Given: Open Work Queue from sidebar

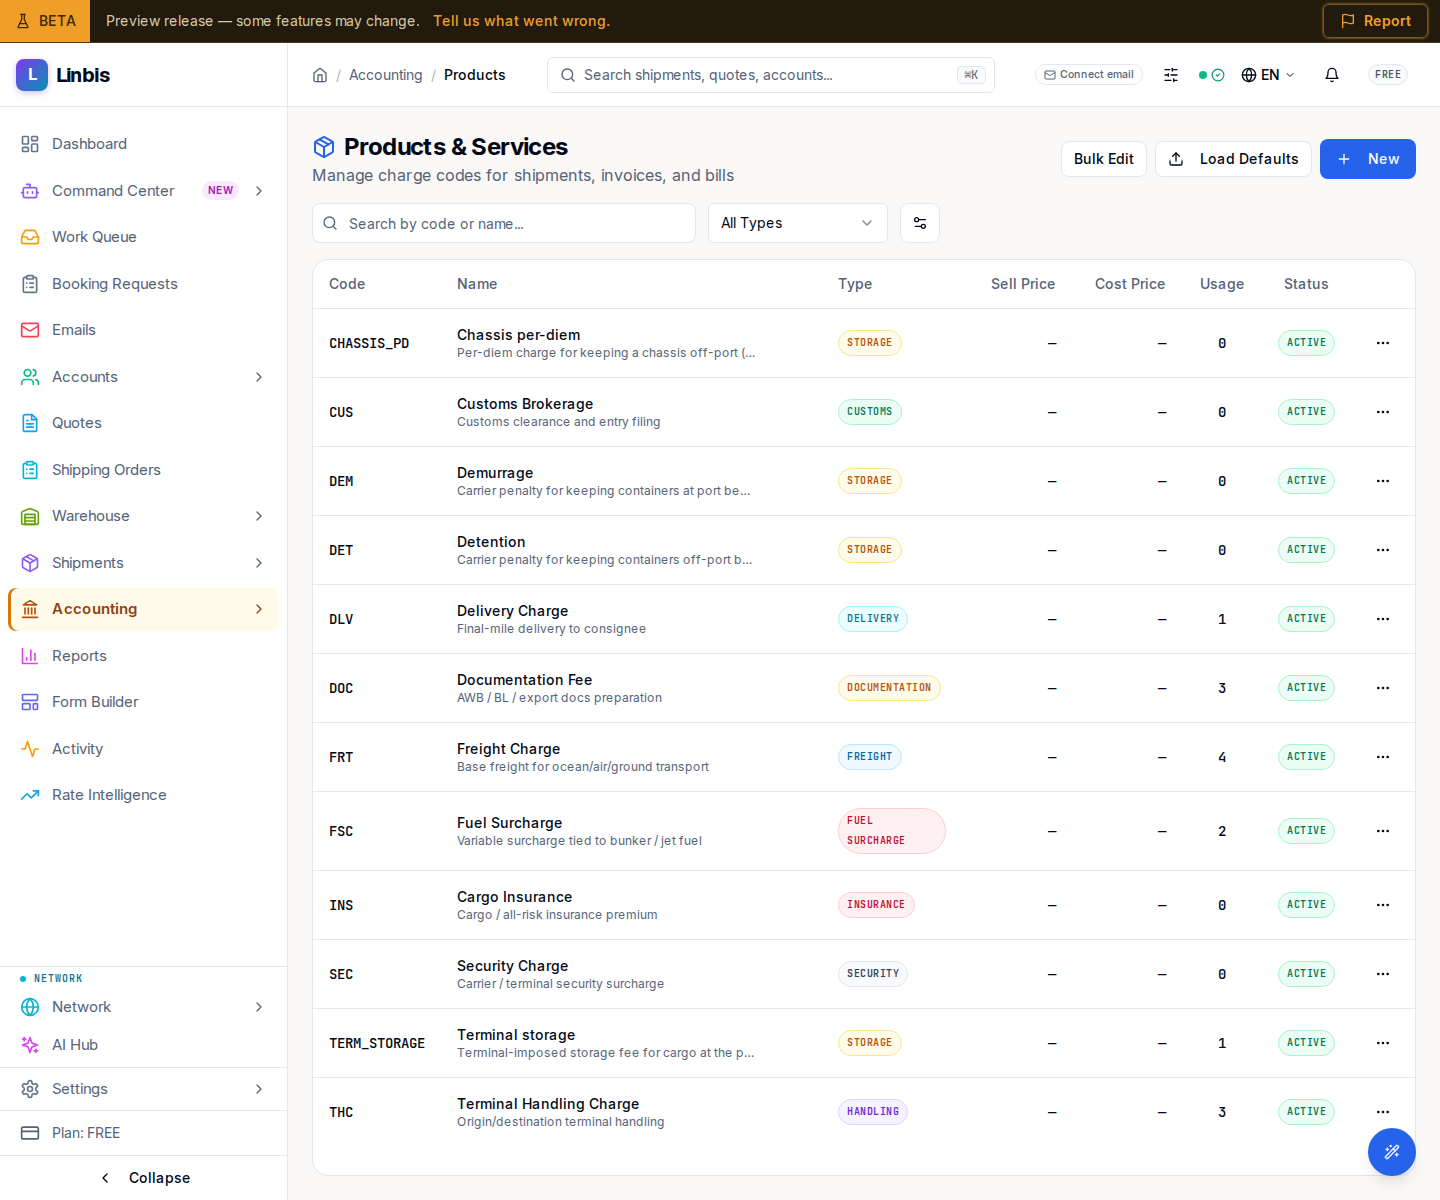Looking at the screenshot, I should coord(143,237).
